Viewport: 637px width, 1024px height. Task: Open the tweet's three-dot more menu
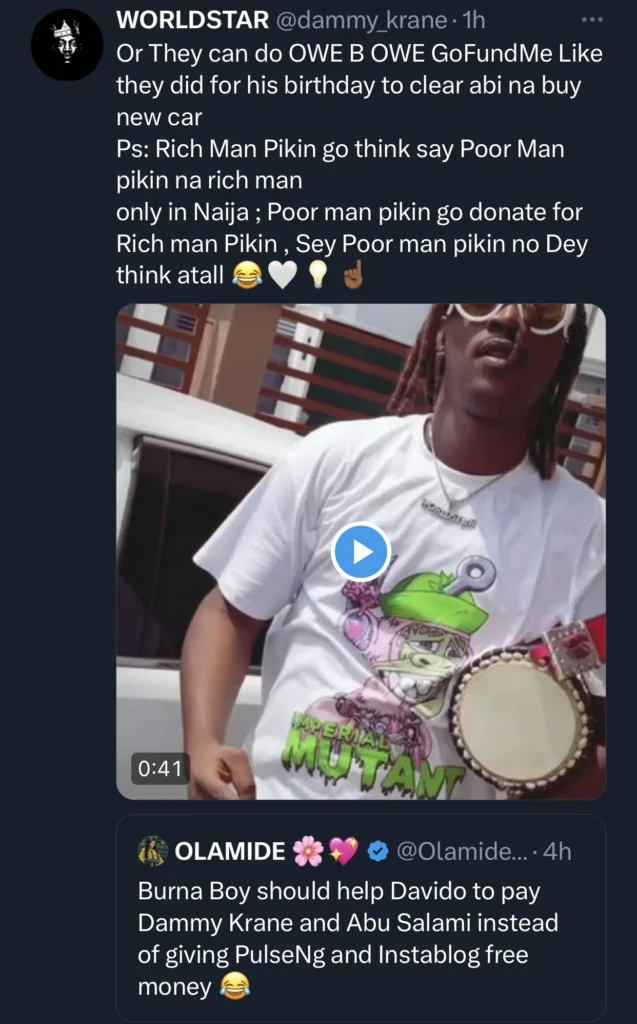click(x=592, y=19)
